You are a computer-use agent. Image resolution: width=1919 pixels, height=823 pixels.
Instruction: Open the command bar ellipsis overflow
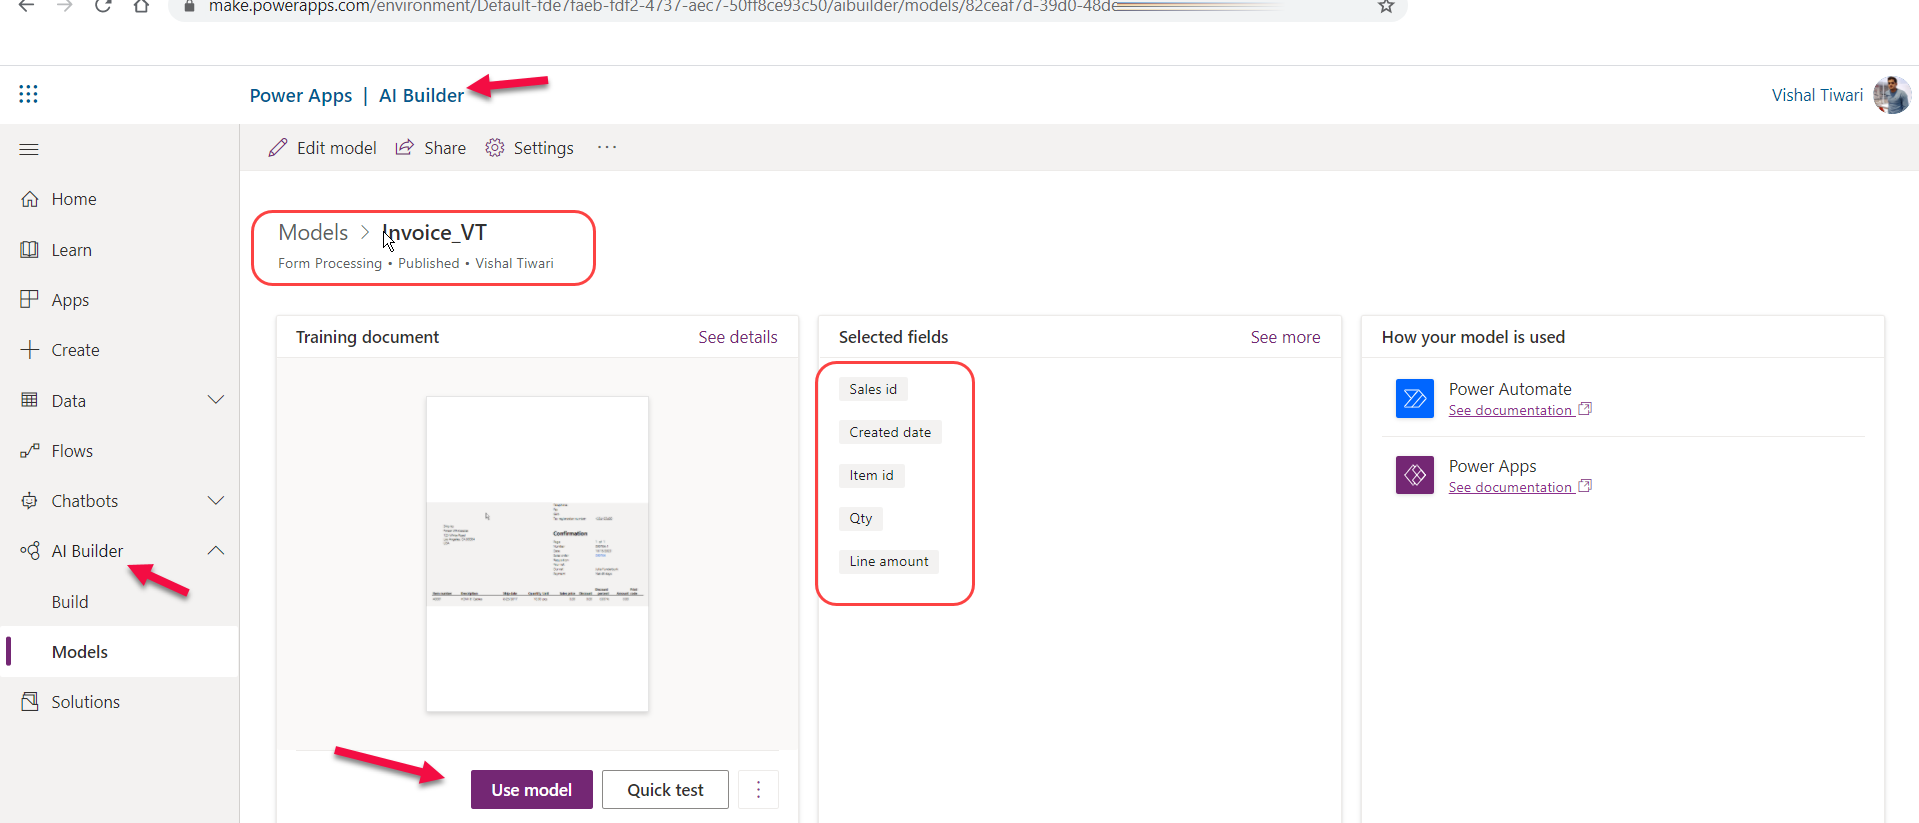tap(607, 147)
